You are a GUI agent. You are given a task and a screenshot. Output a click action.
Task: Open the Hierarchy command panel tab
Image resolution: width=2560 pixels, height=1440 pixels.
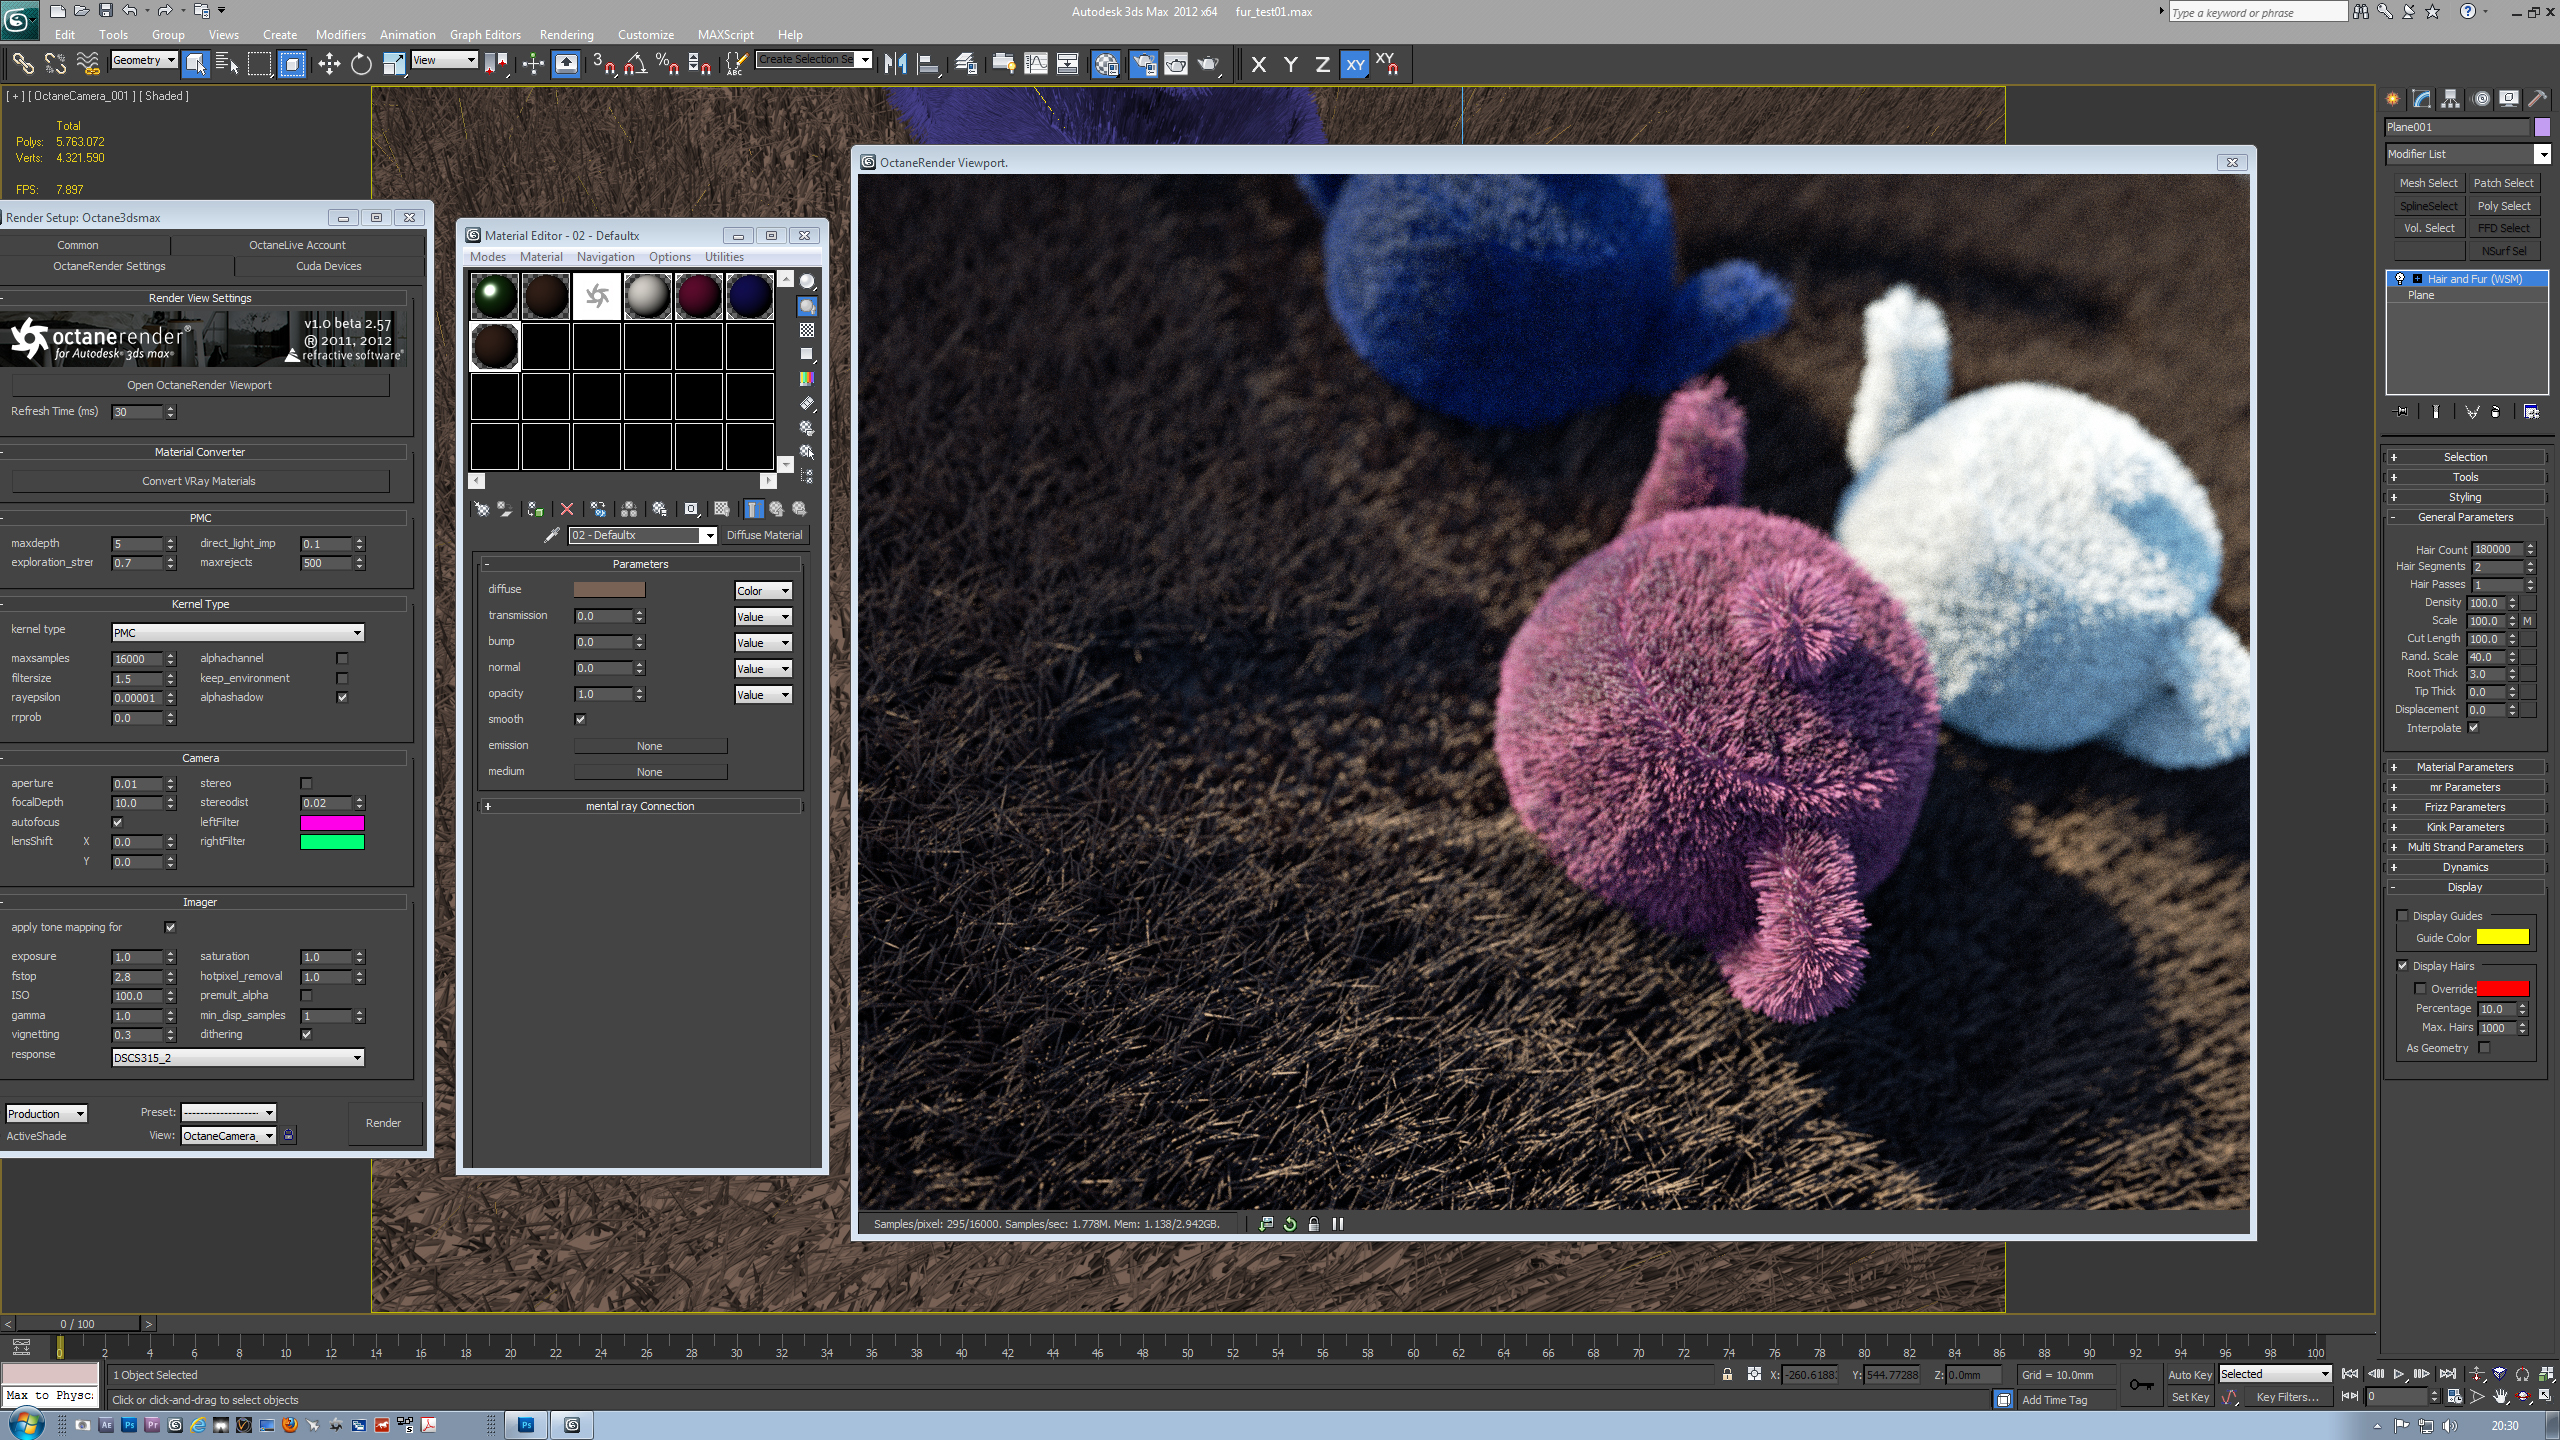tap(2450, 99)
